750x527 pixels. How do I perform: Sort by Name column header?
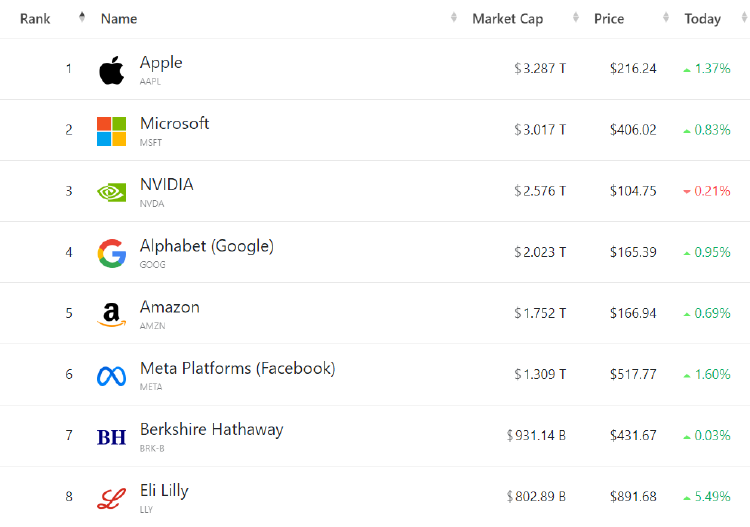[x=119, y=19]
